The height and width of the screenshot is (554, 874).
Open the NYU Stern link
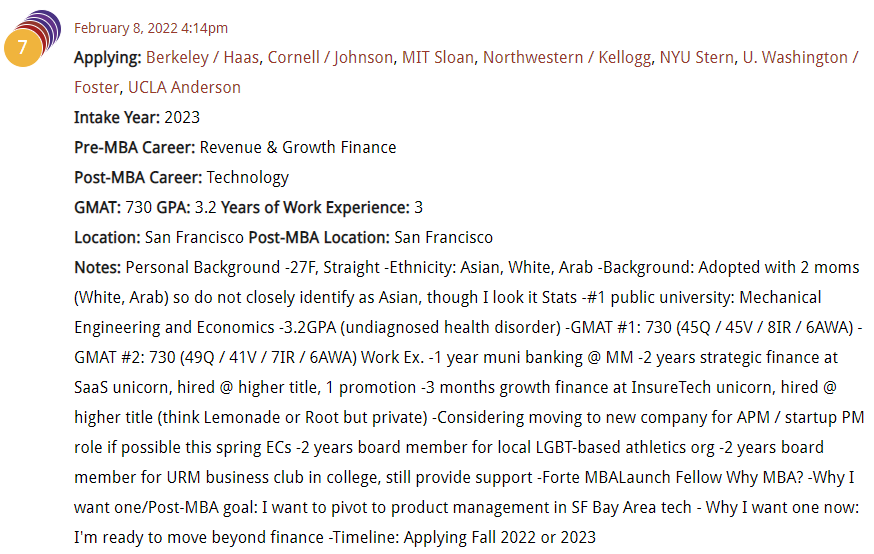pyautogui.click(x=696, y=57)
